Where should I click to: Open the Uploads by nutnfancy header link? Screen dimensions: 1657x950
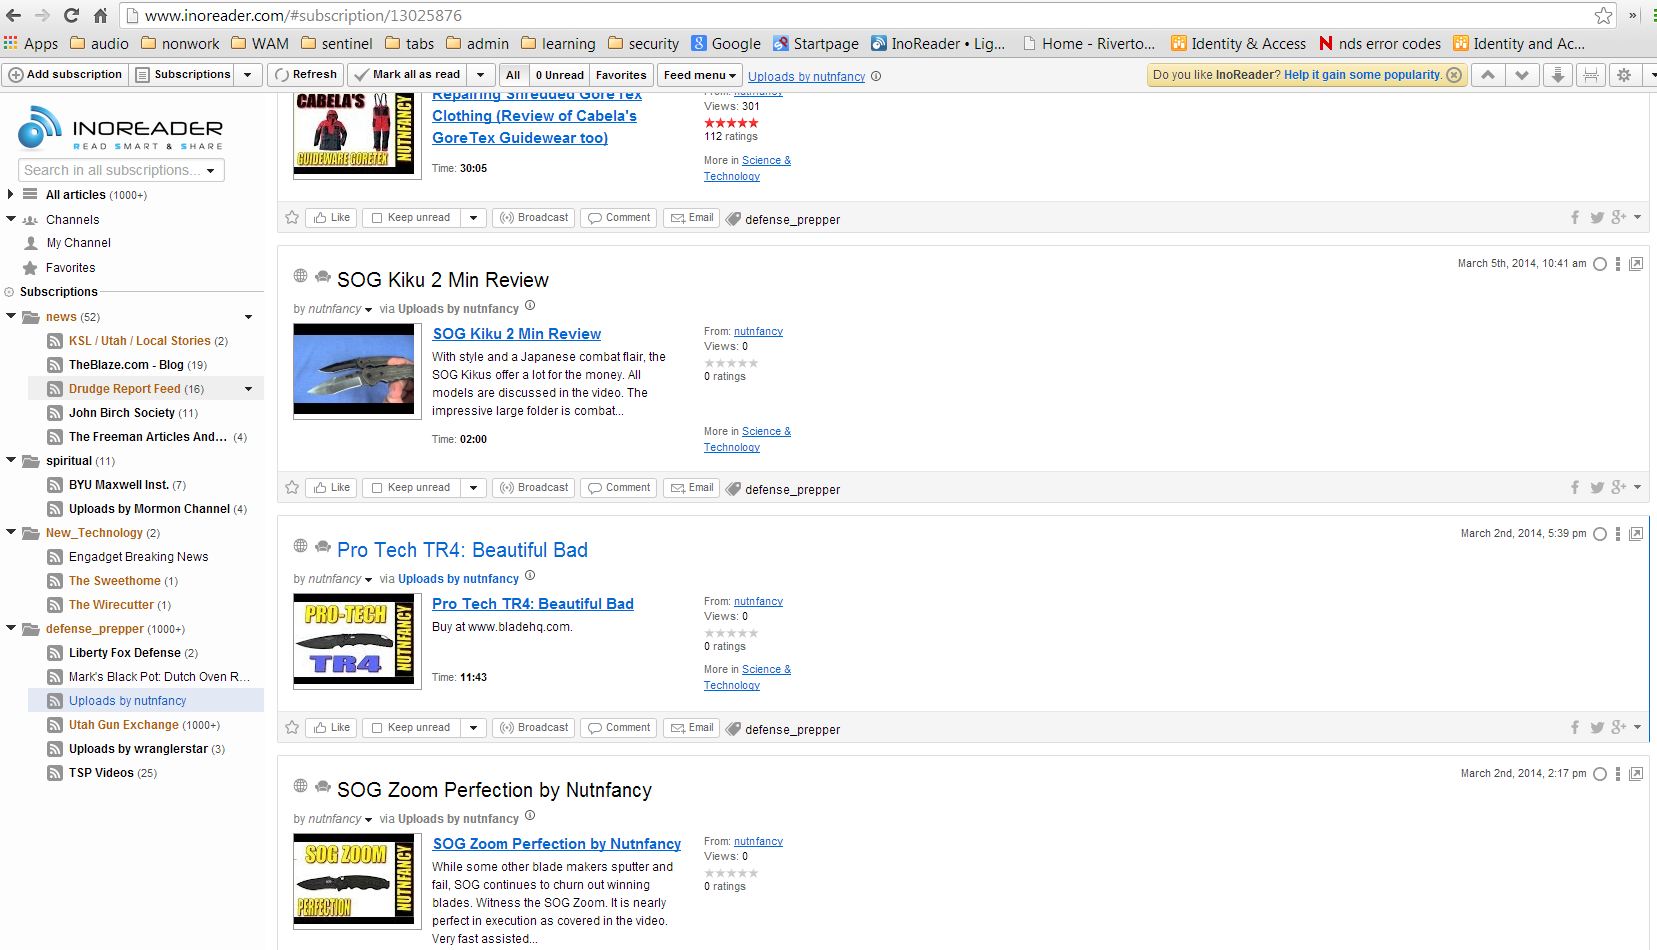pyautogui.click(x=806, y=76)
